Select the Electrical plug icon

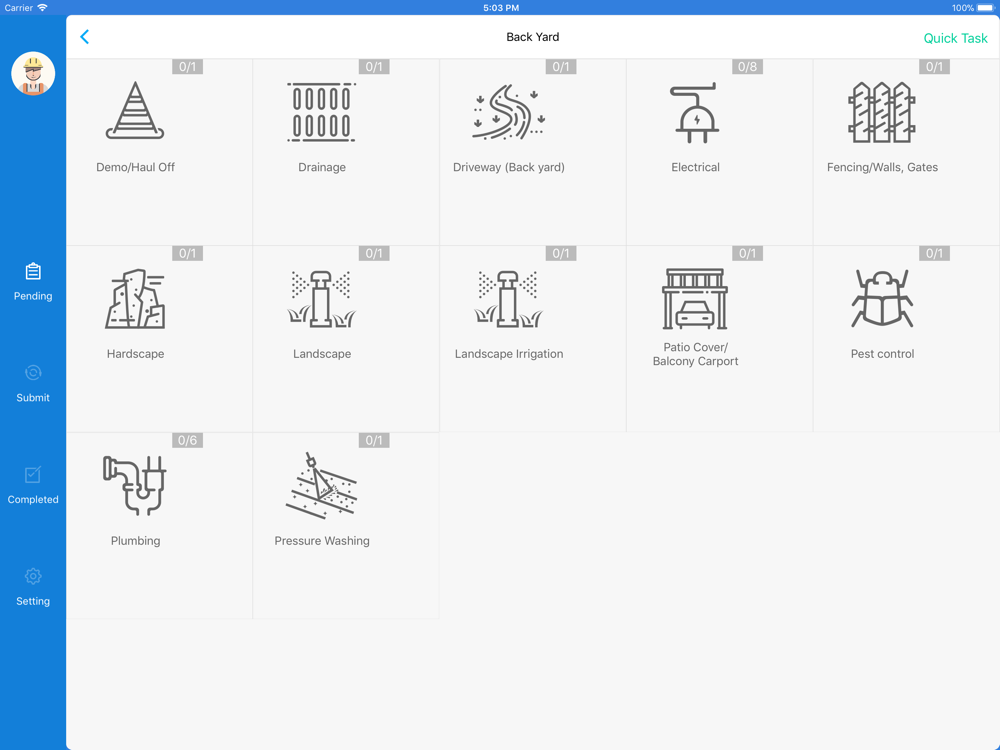click(695, 112)
